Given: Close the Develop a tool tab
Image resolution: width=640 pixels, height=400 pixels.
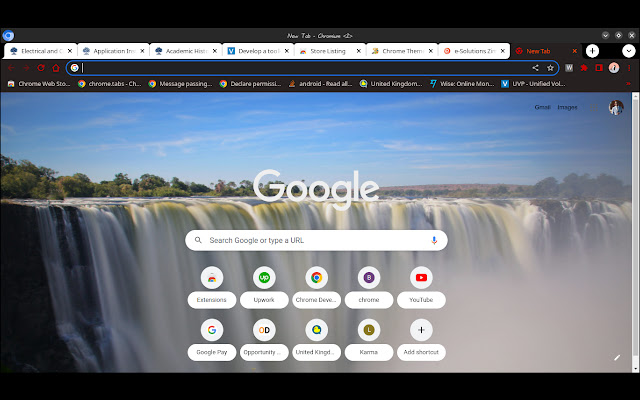Looking at the screenshot, I should [x=287, y=51].
